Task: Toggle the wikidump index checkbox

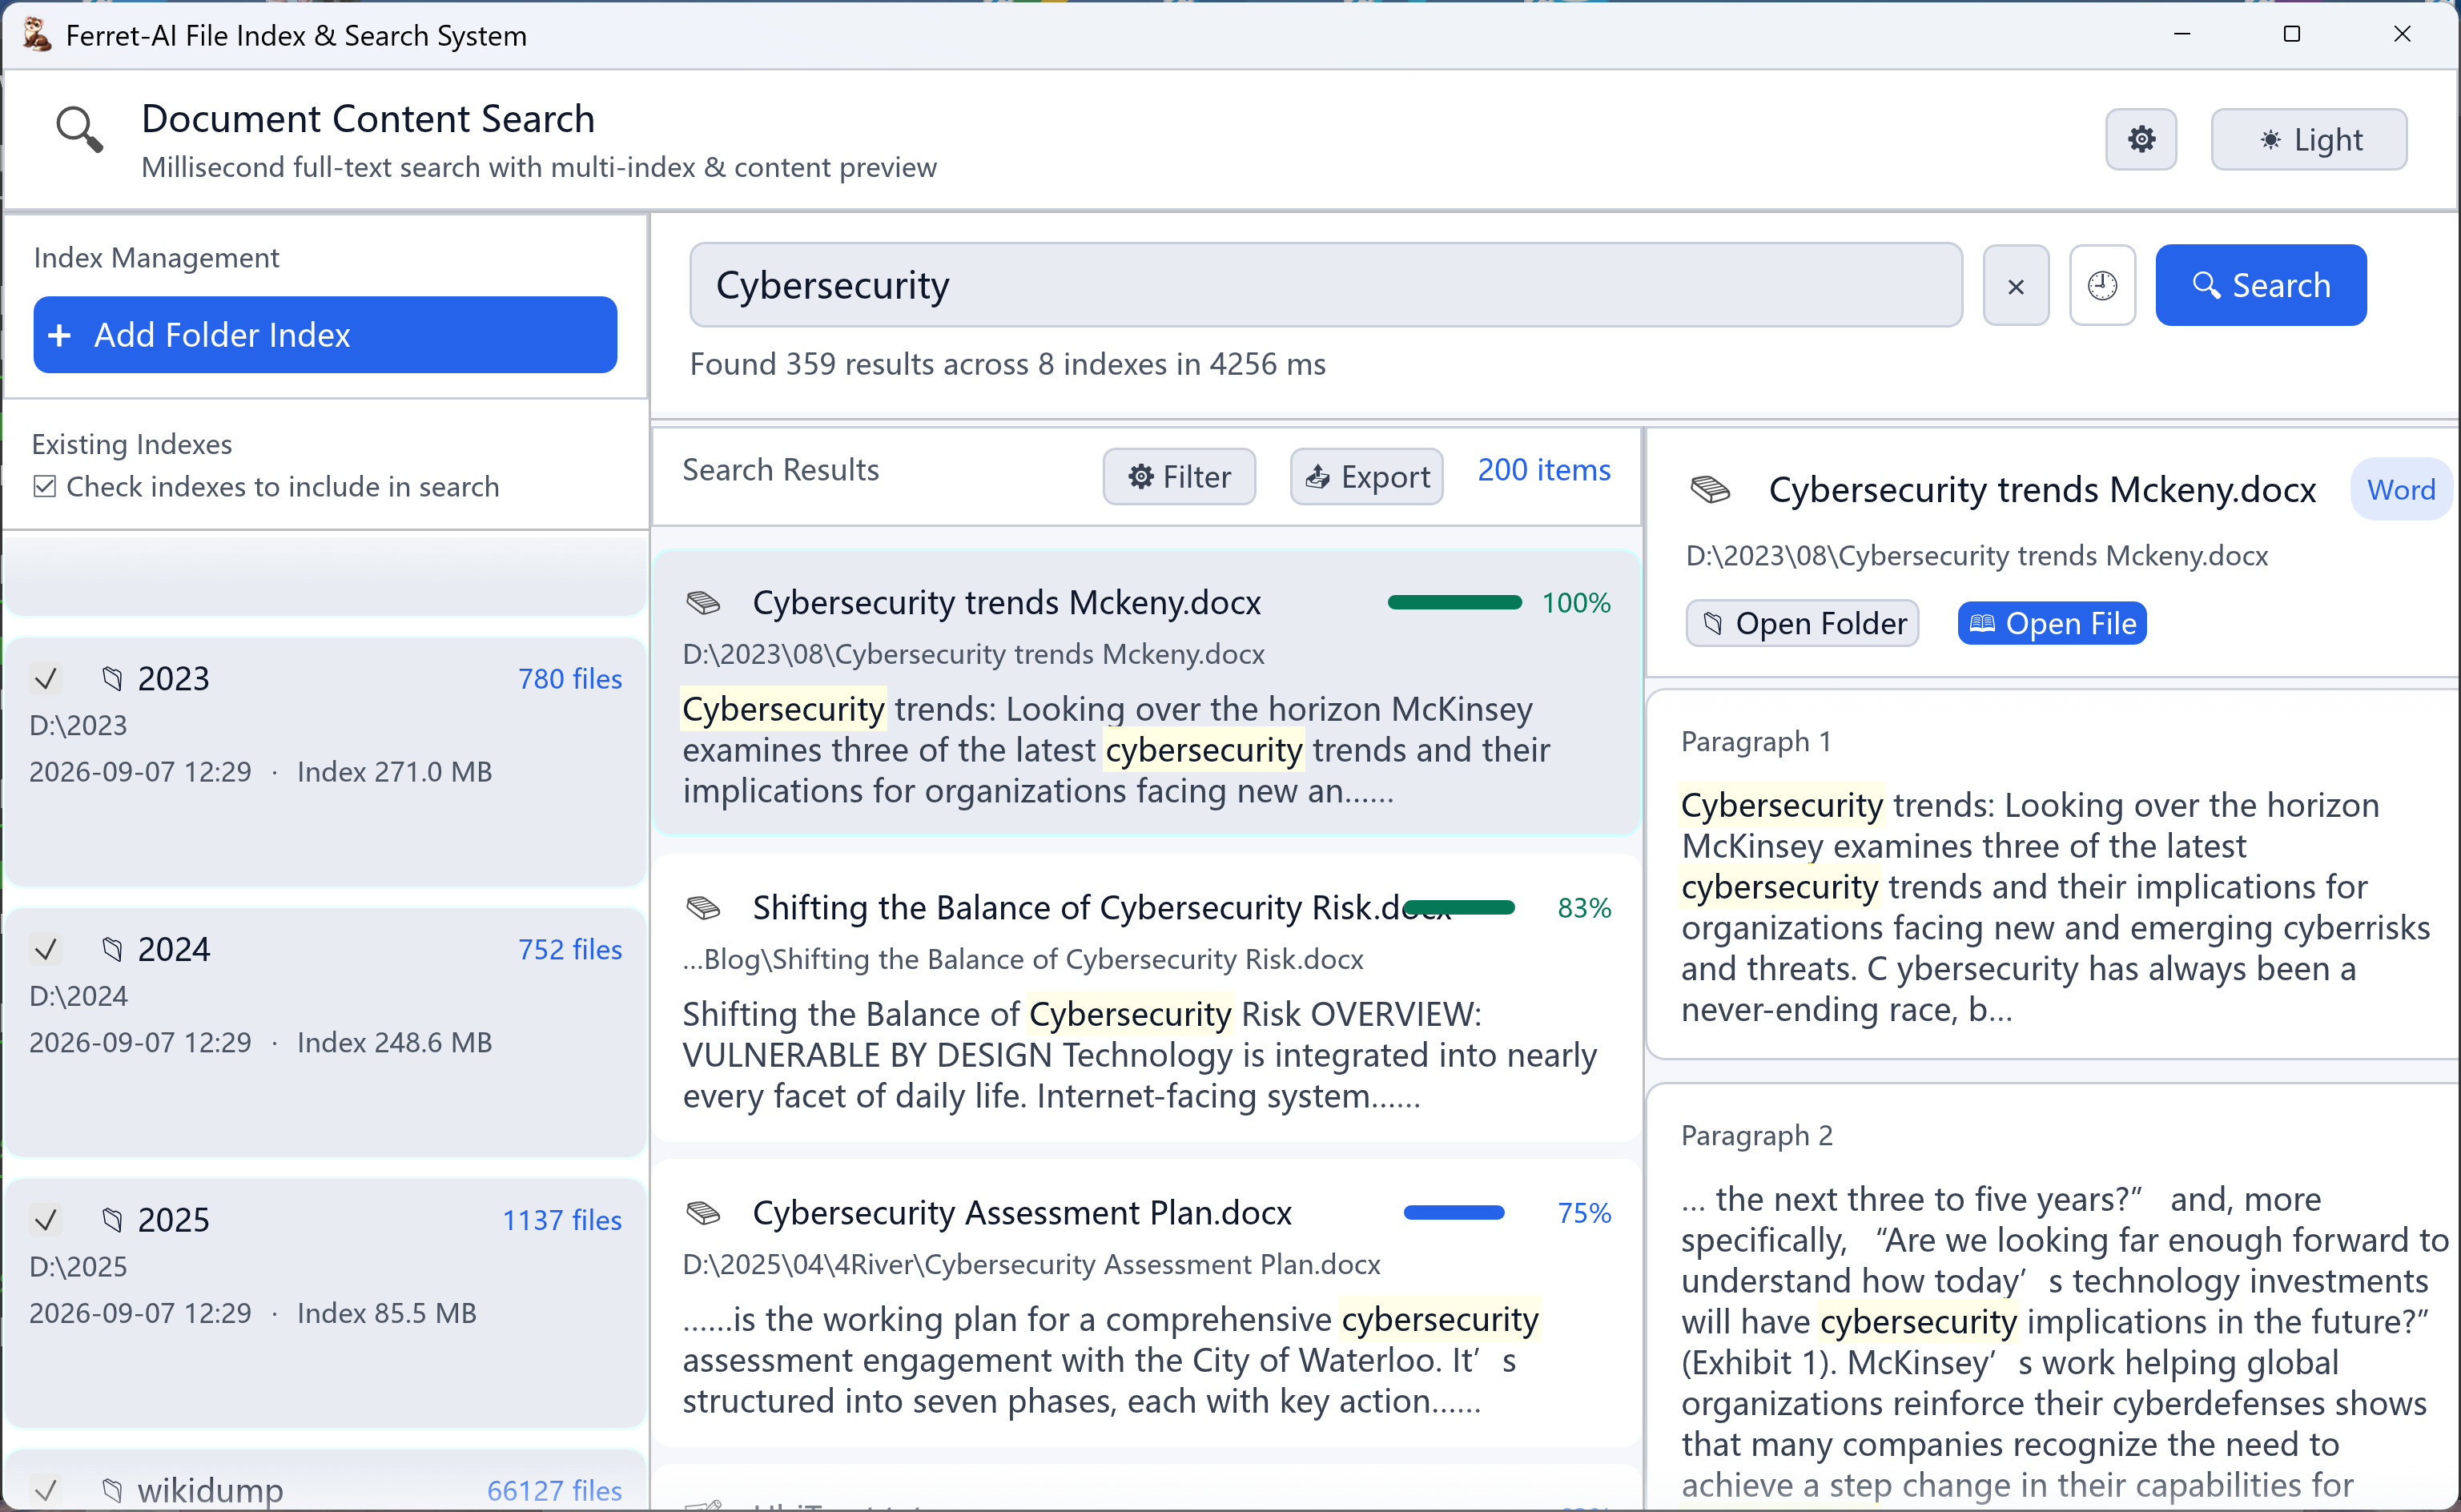Action: [x=45, y=1490]
